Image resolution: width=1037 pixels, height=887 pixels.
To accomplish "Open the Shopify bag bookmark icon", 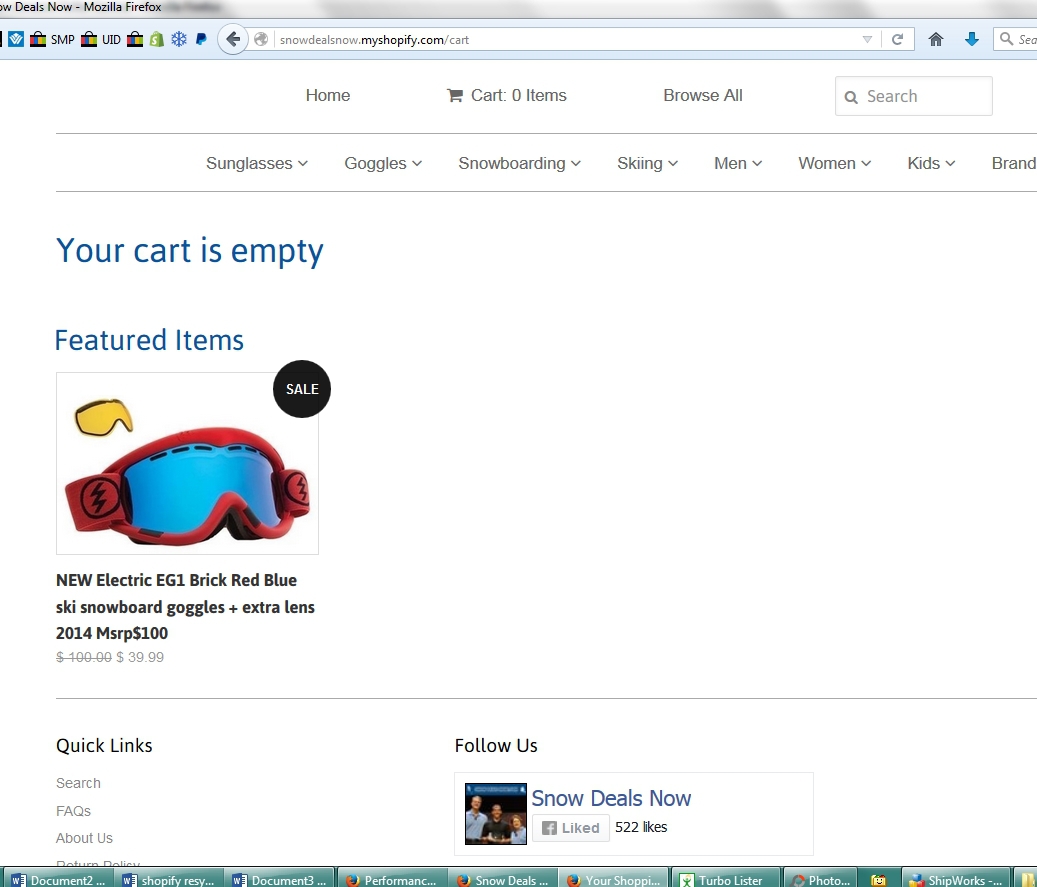I will 157,40.
